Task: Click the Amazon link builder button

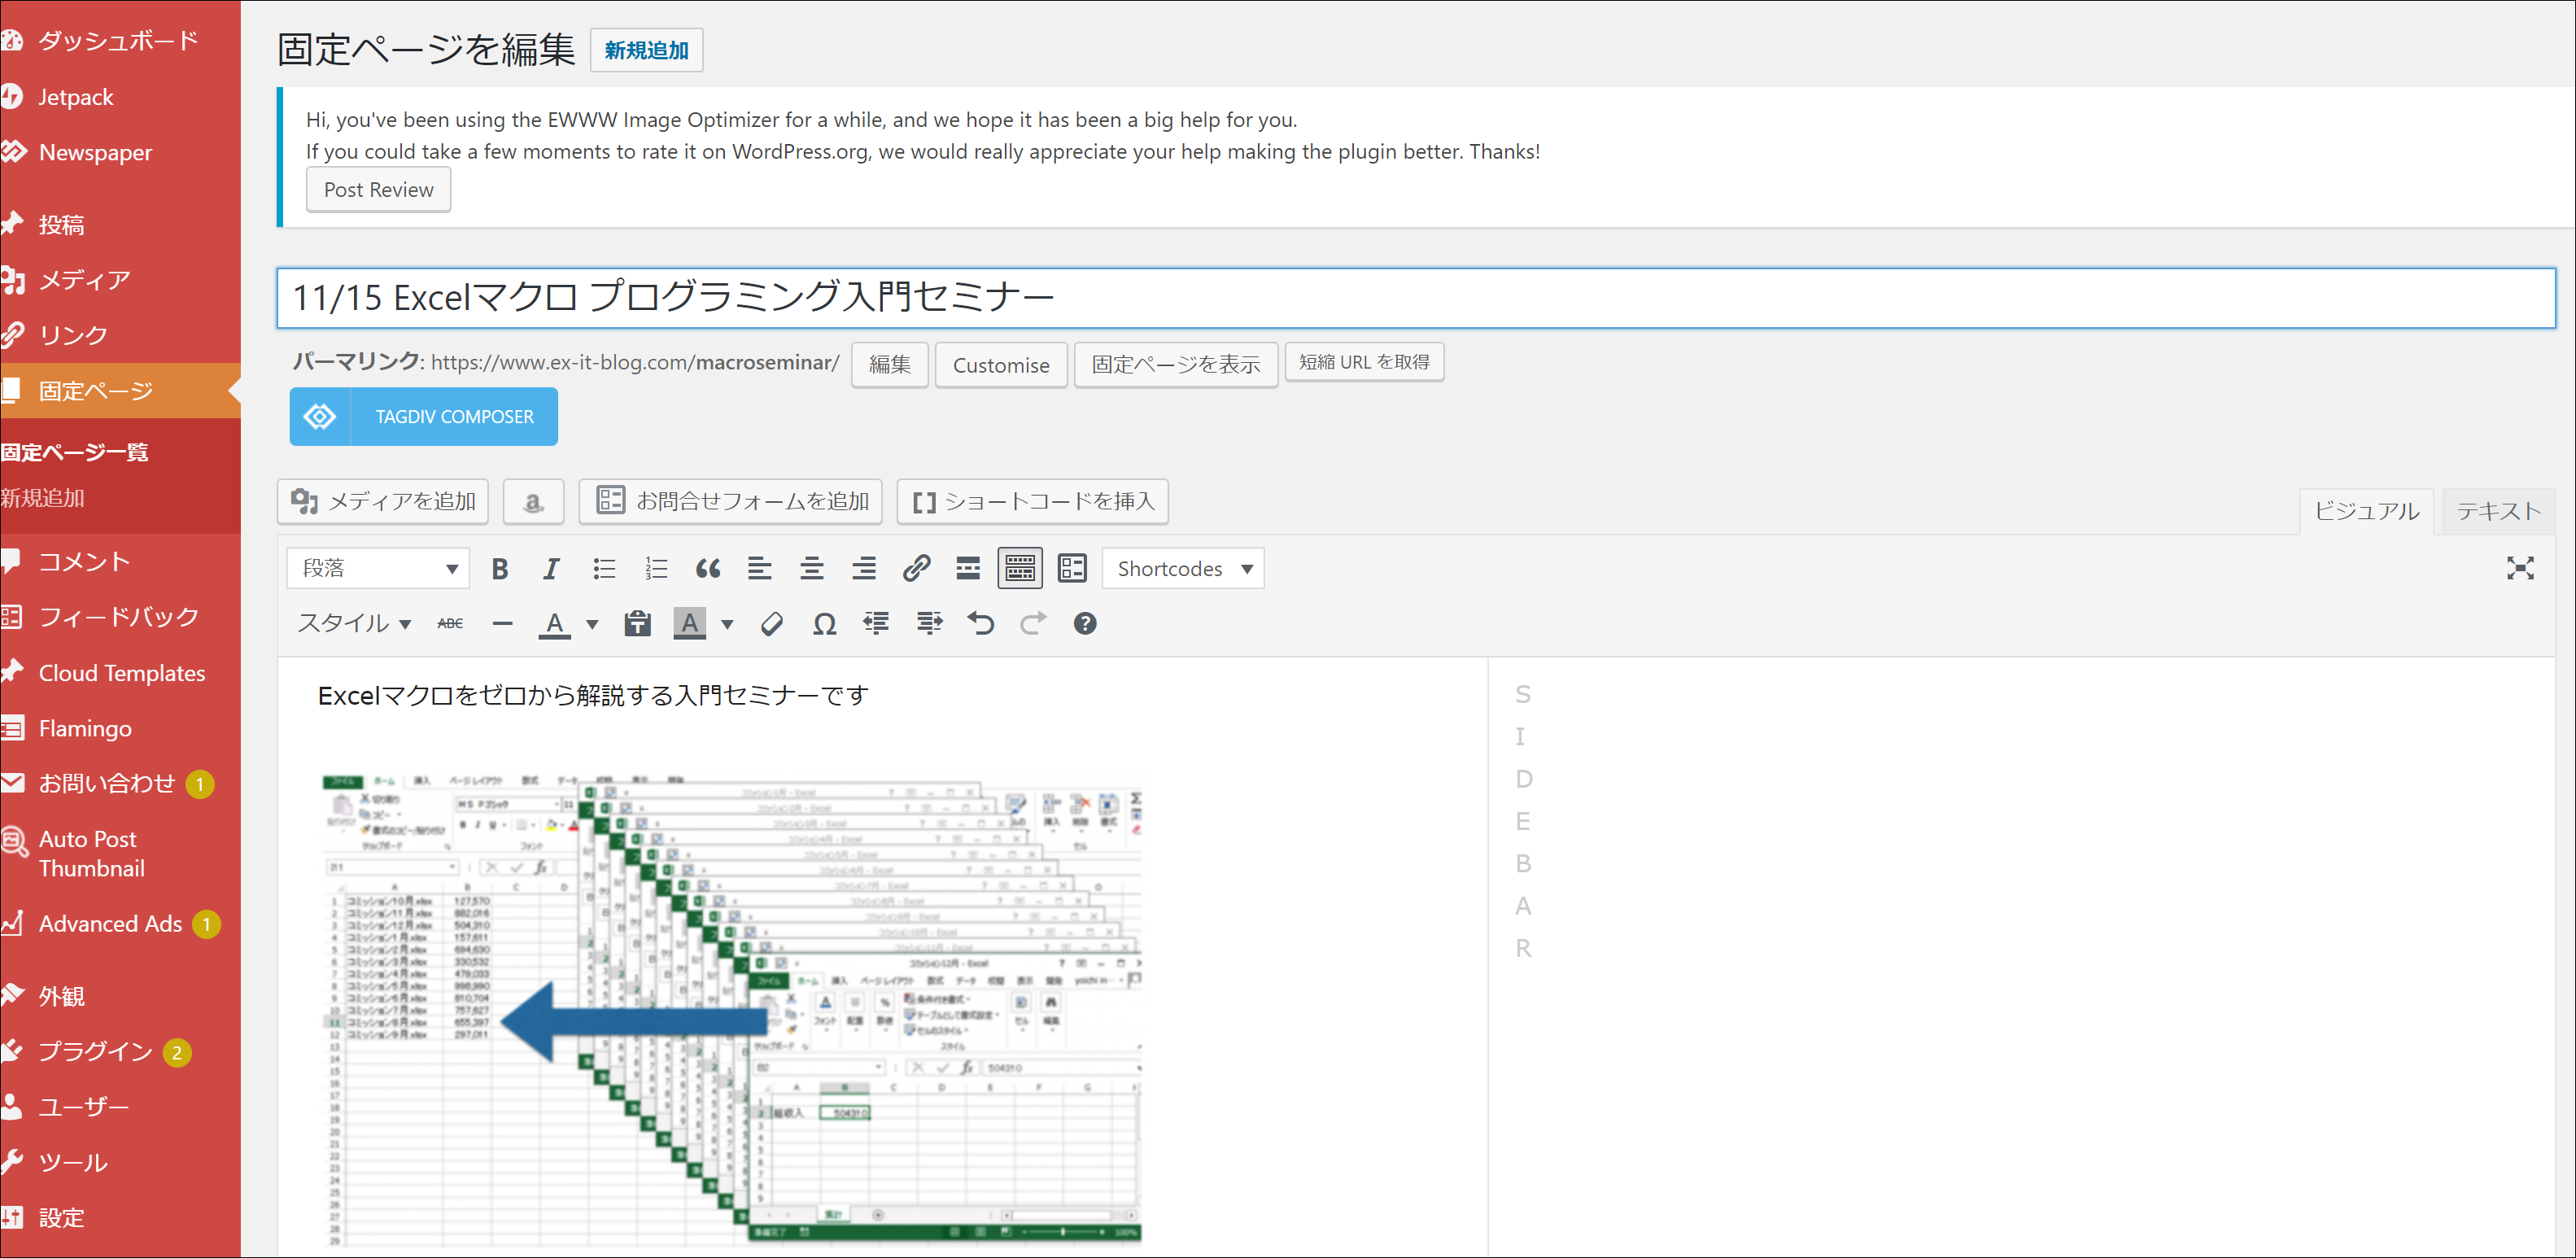Action: (533, 502)
